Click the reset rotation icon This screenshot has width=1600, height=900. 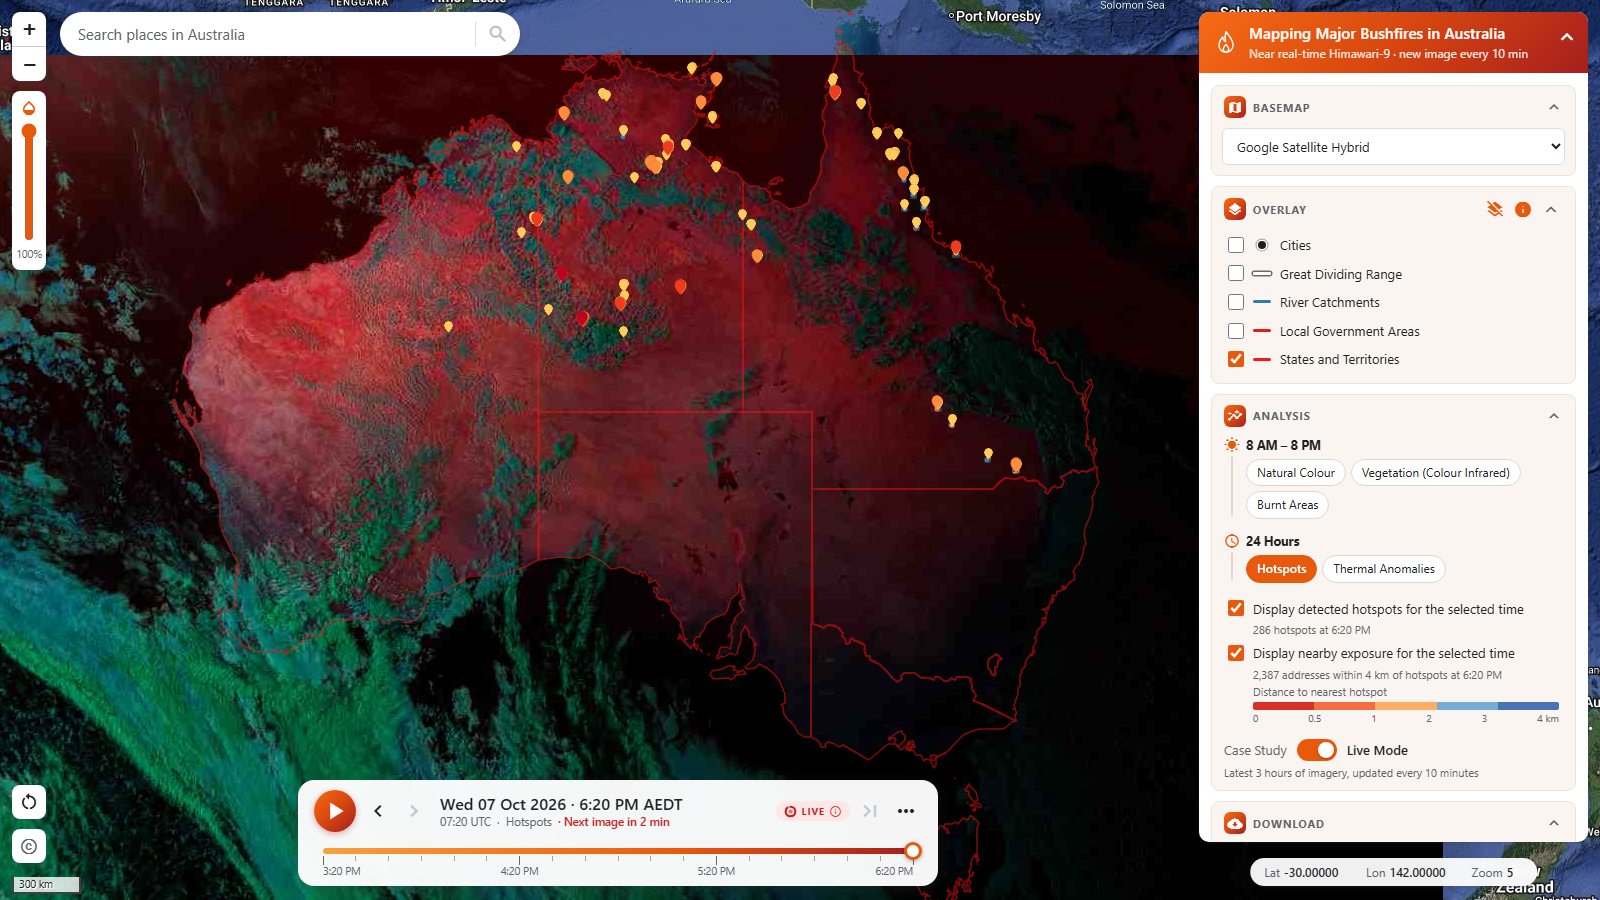(29, 802)
